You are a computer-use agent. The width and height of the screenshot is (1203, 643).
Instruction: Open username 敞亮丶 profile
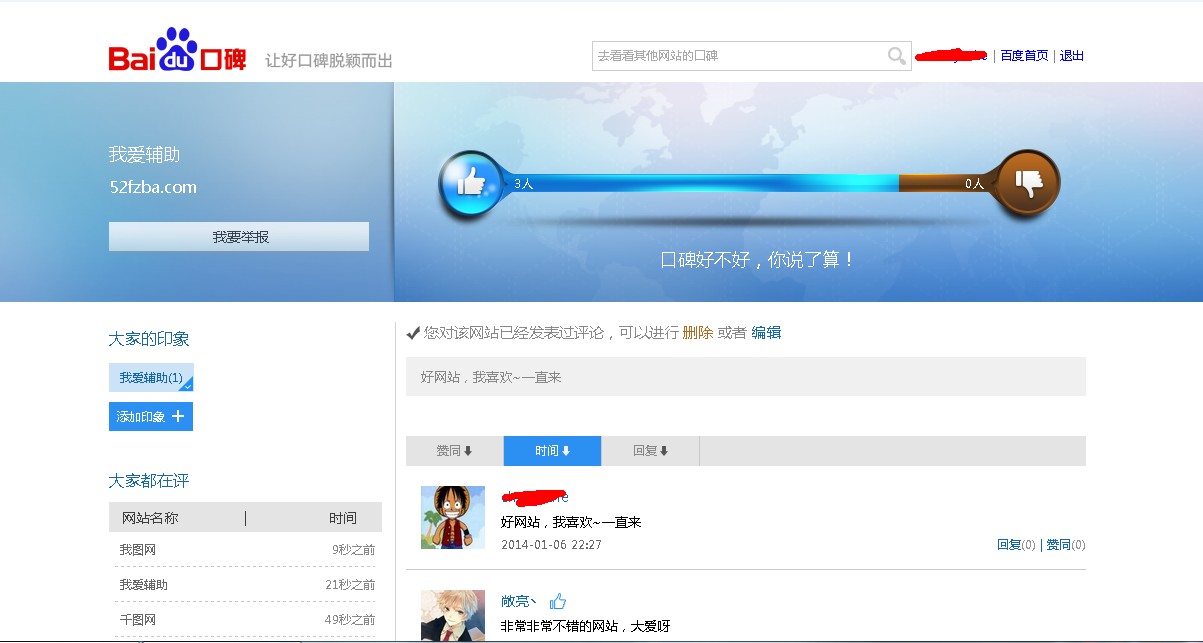pyautogui.click(x=519, y=601)
